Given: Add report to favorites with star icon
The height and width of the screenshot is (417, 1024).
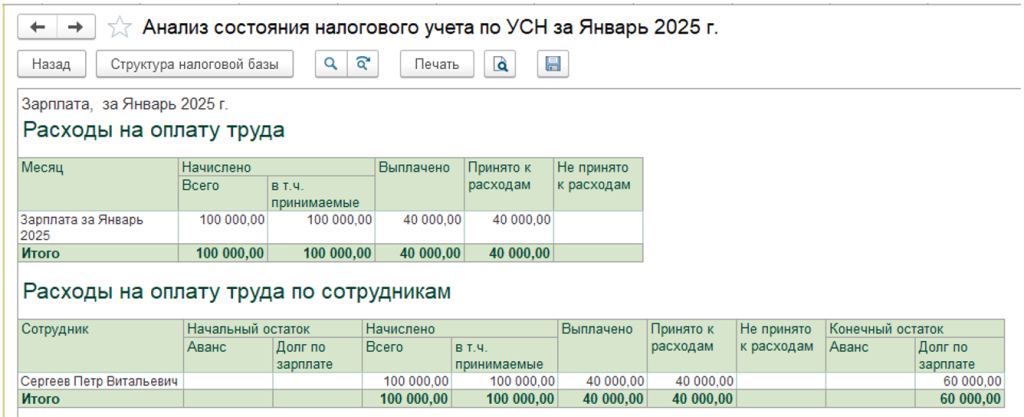Looking at the screenshot, I should (x=119, y=27).
